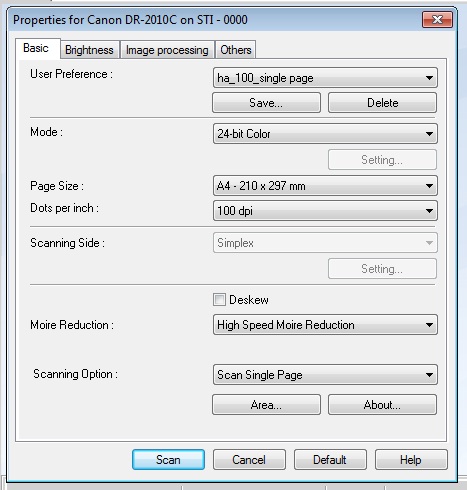
Task: Select the Basic tab
Action: coord(37,49)
